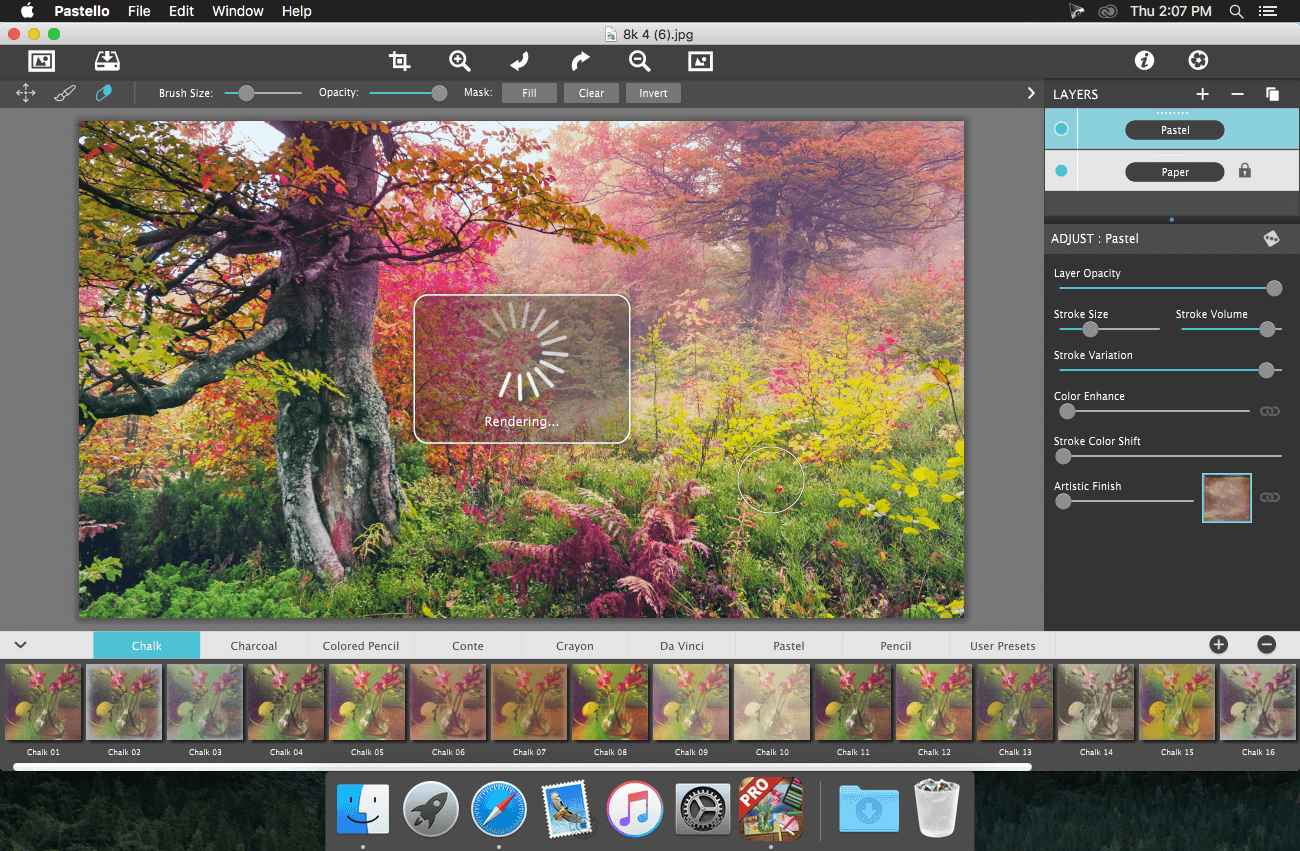Click the save image tray icon
The width and height of the screenshot is (1300, 851).
tap(107, 61)
